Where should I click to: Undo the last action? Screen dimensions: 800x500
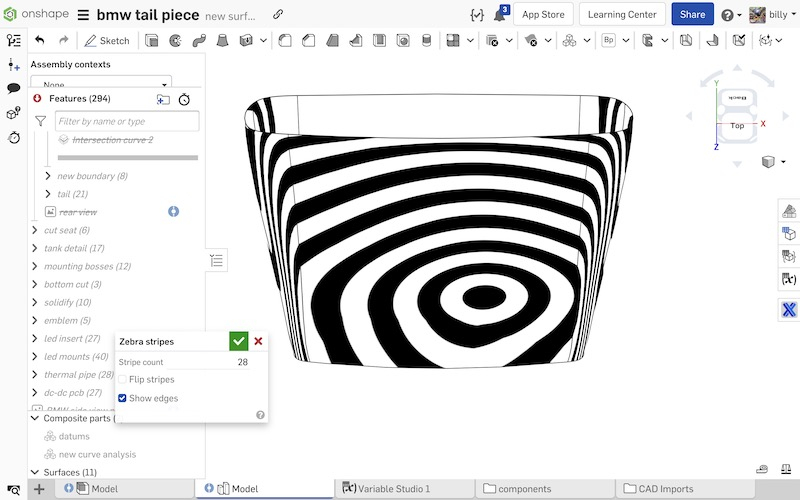(40, 40)
